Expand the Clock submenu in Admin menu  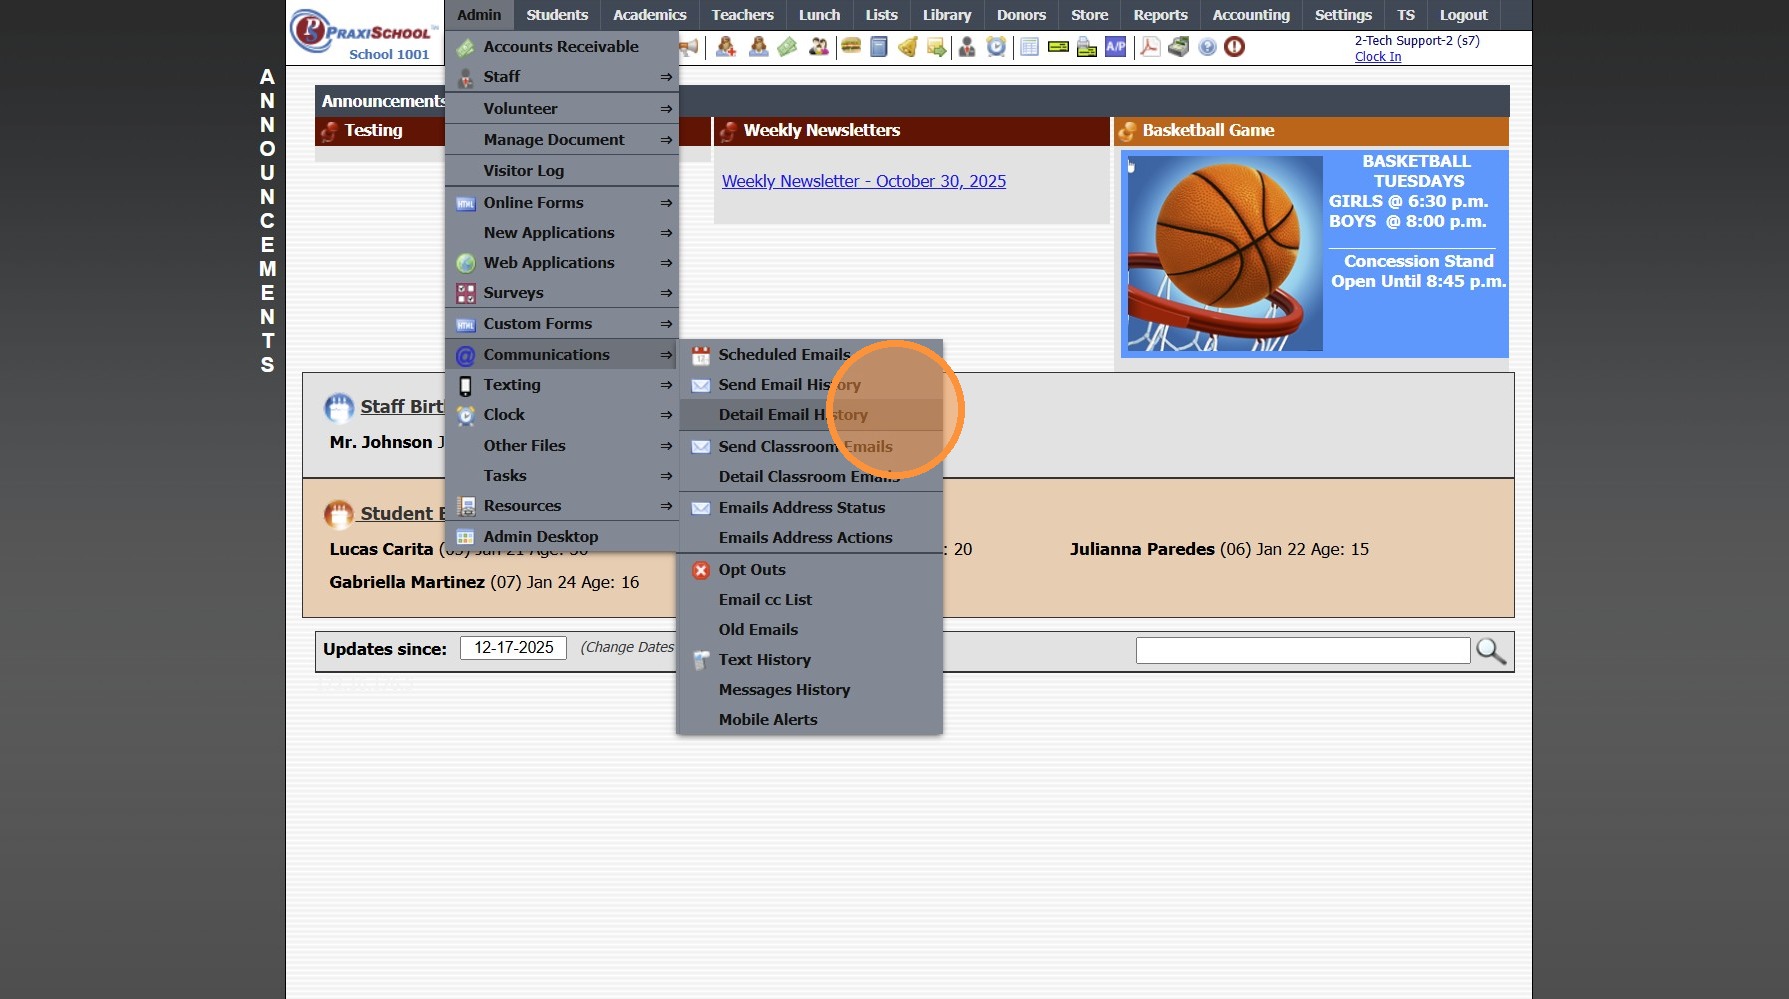click(562, 415)
